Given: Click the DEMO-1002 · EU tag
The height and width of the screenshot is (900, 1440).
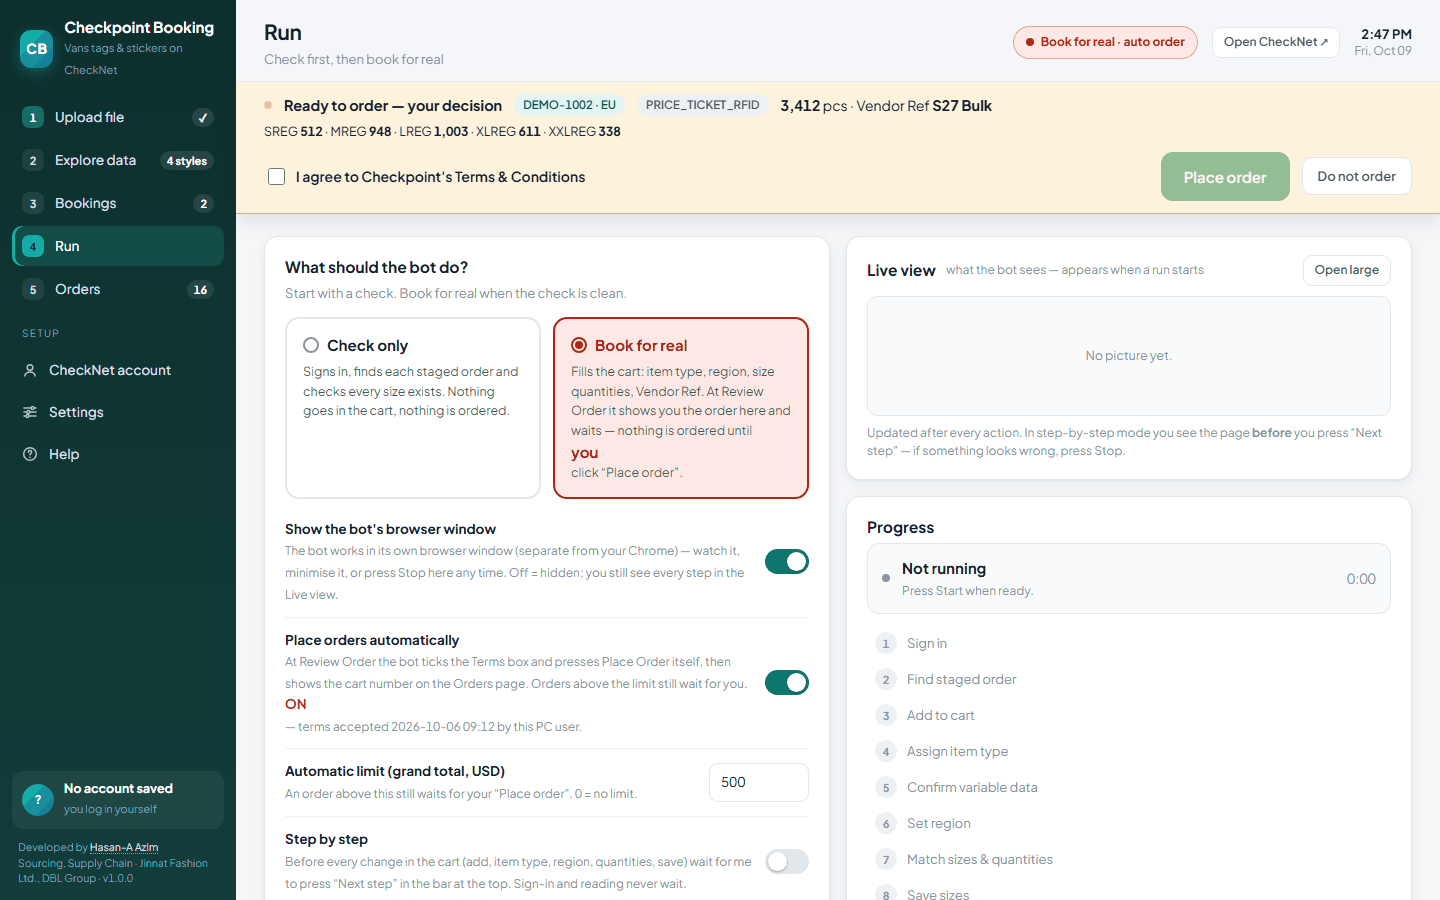Looking at the screenshot, I should coord(569,105).
